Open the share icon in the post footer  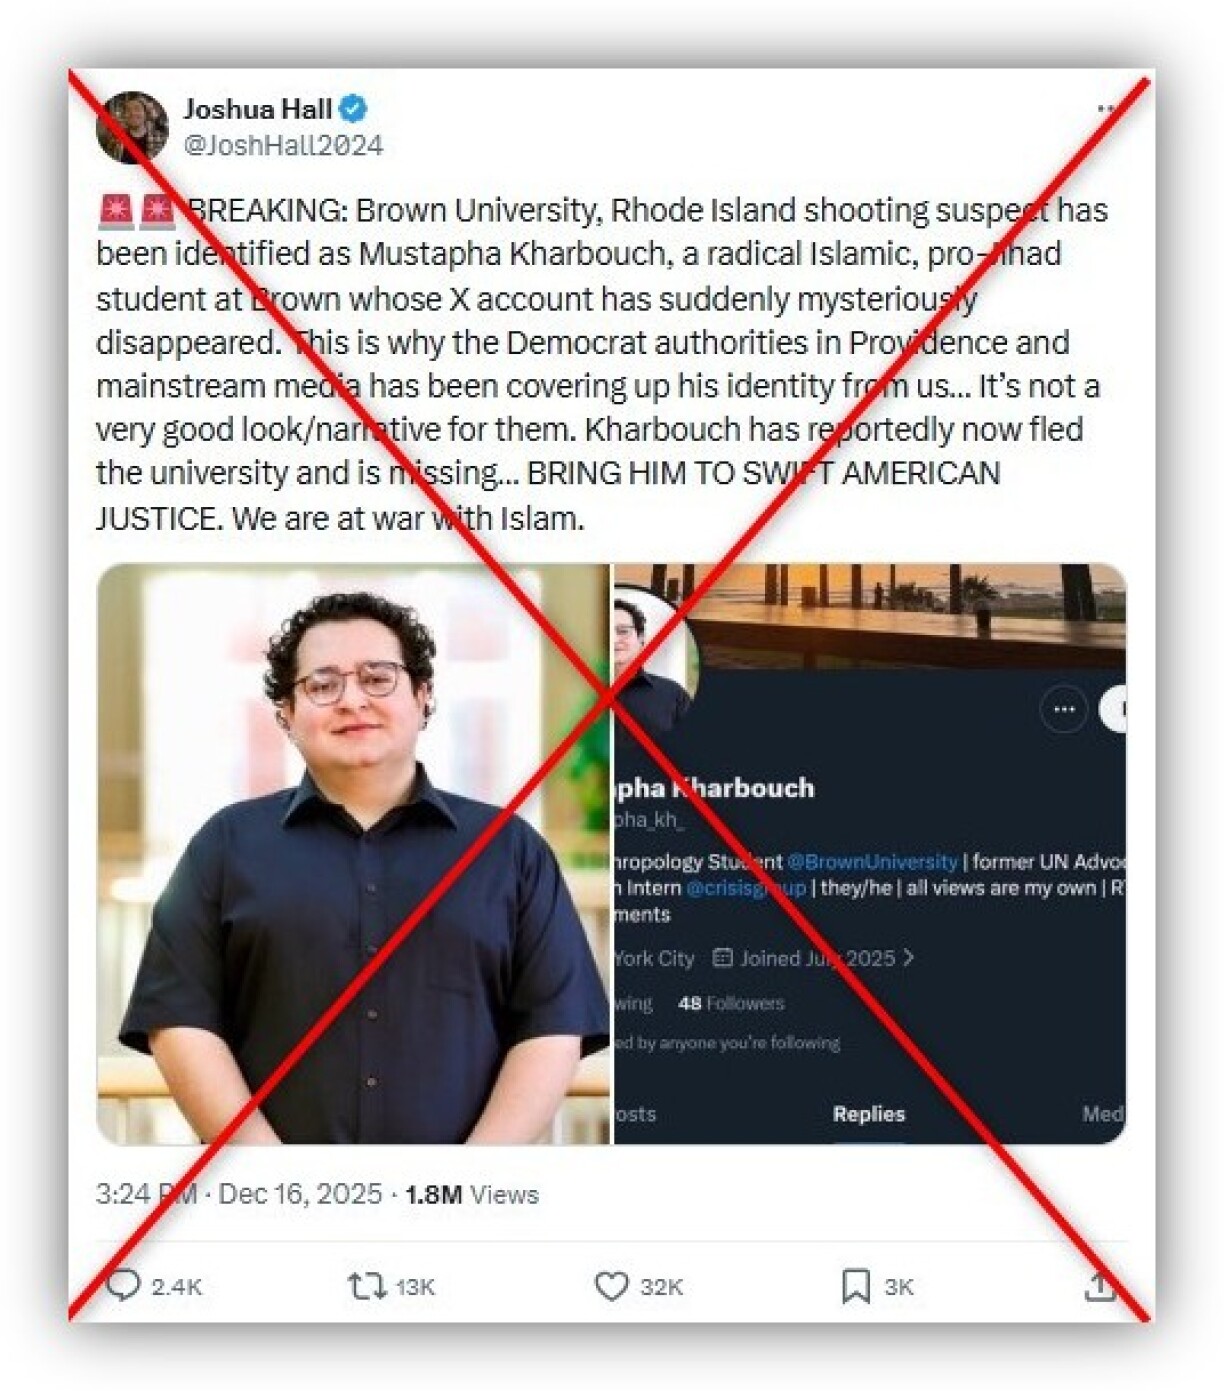1099,1286
